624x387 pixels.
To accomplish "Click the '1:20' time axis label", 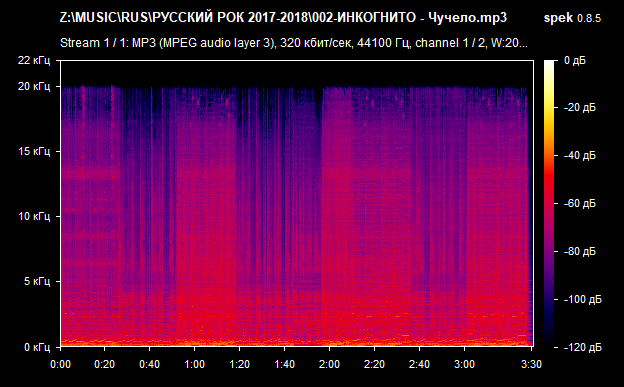I will point(240,364).
